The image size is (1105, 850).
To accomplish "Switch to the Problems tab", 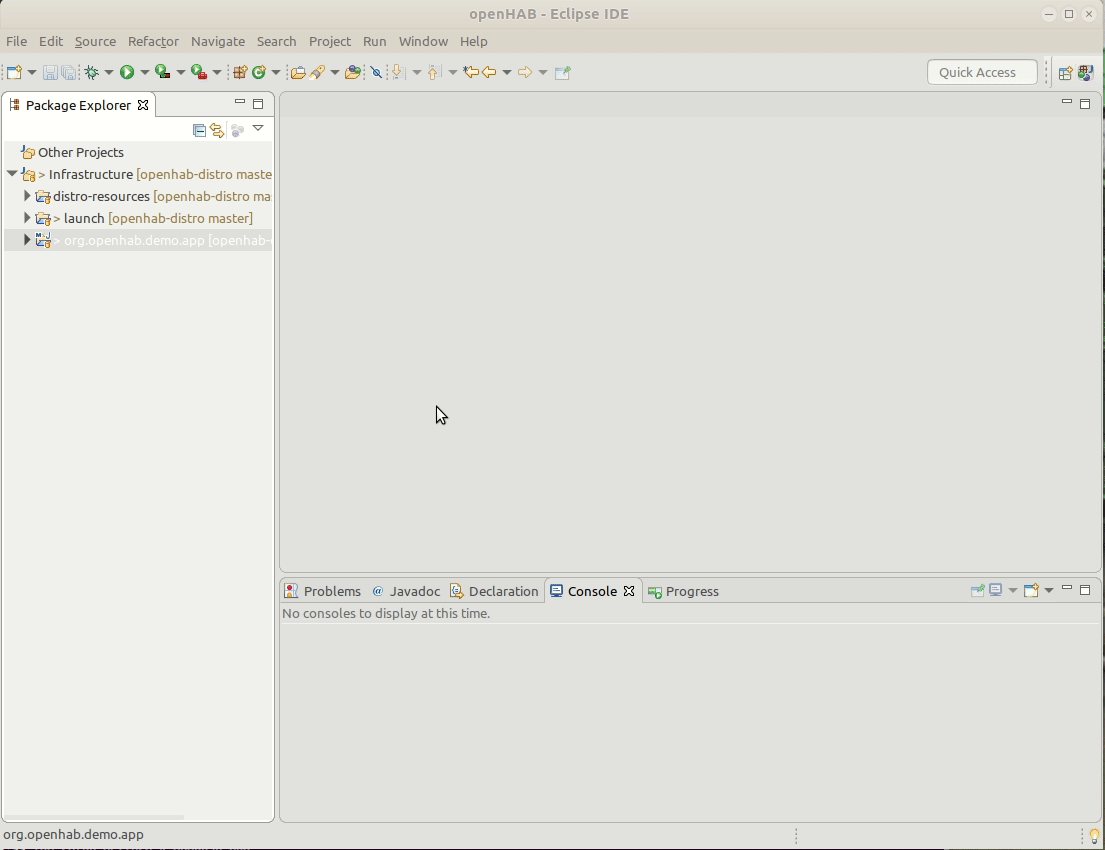I will pos(332,591).
